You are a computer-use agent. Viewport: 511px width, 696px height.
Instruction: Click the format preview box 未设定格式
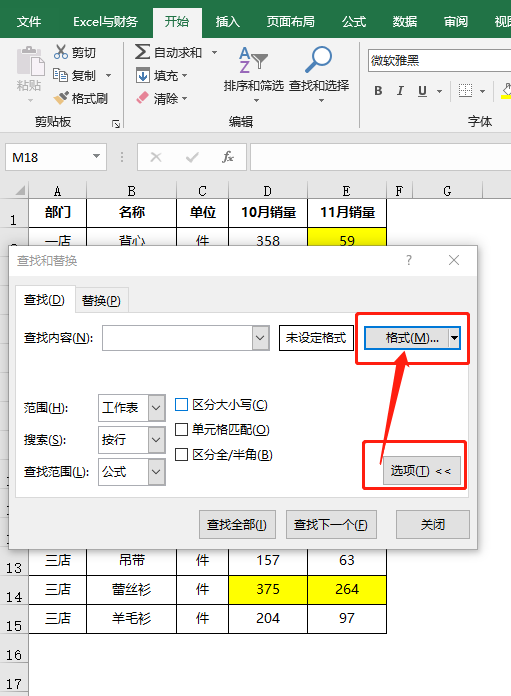(316, 338)
